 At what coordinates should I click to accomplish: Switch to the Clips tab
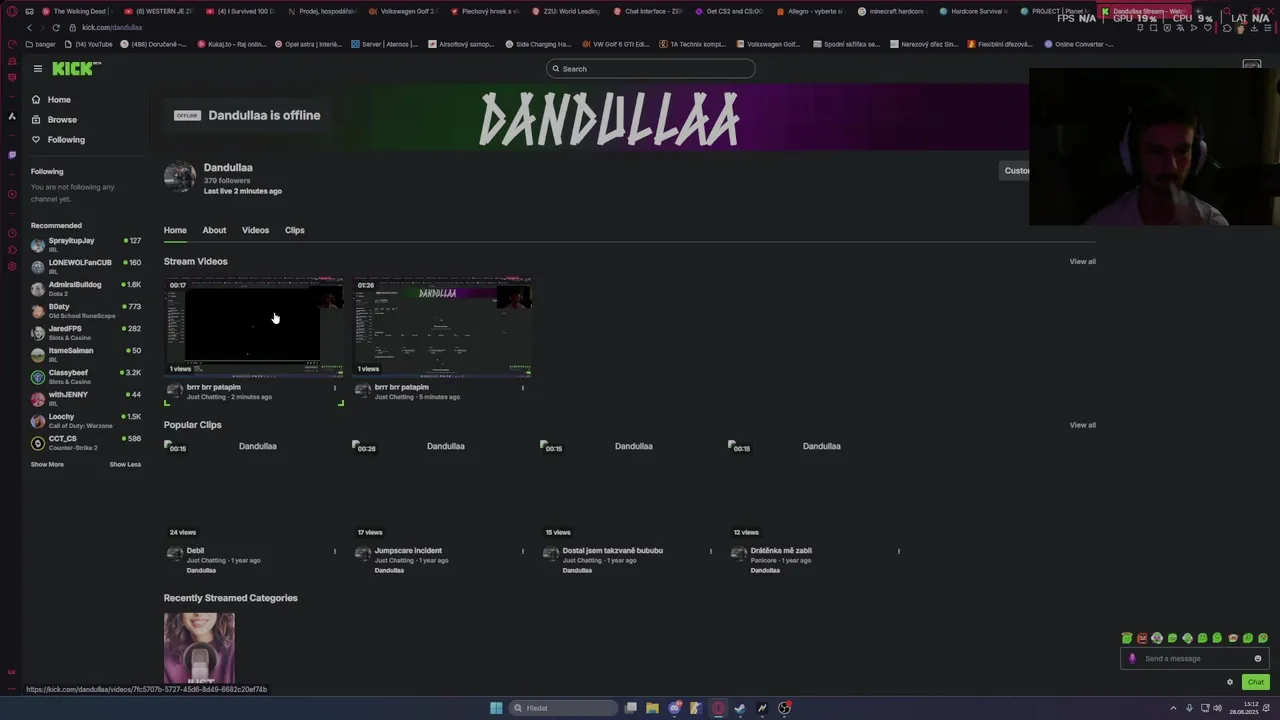[x=294, y=230]
